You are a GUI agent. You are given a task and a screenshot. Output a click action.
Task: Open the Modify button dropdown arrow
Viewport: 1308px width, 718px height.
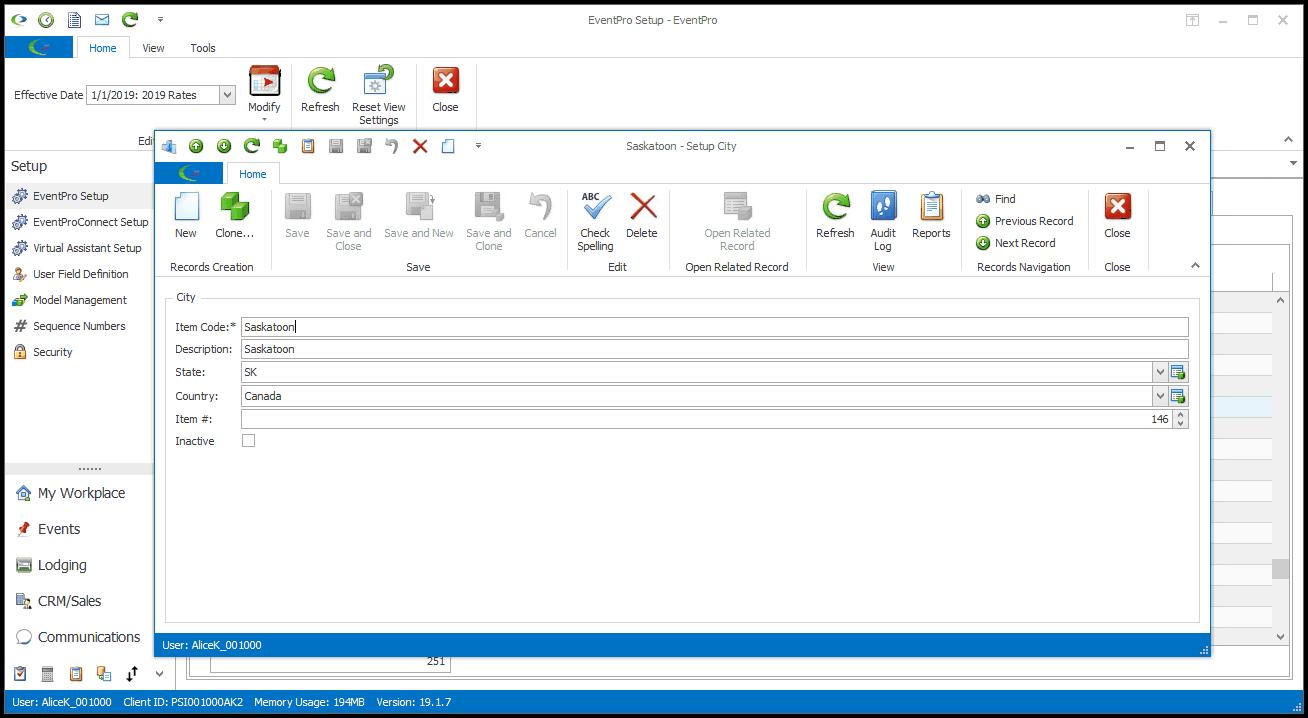pyautogui.click(x=264, y=120)
